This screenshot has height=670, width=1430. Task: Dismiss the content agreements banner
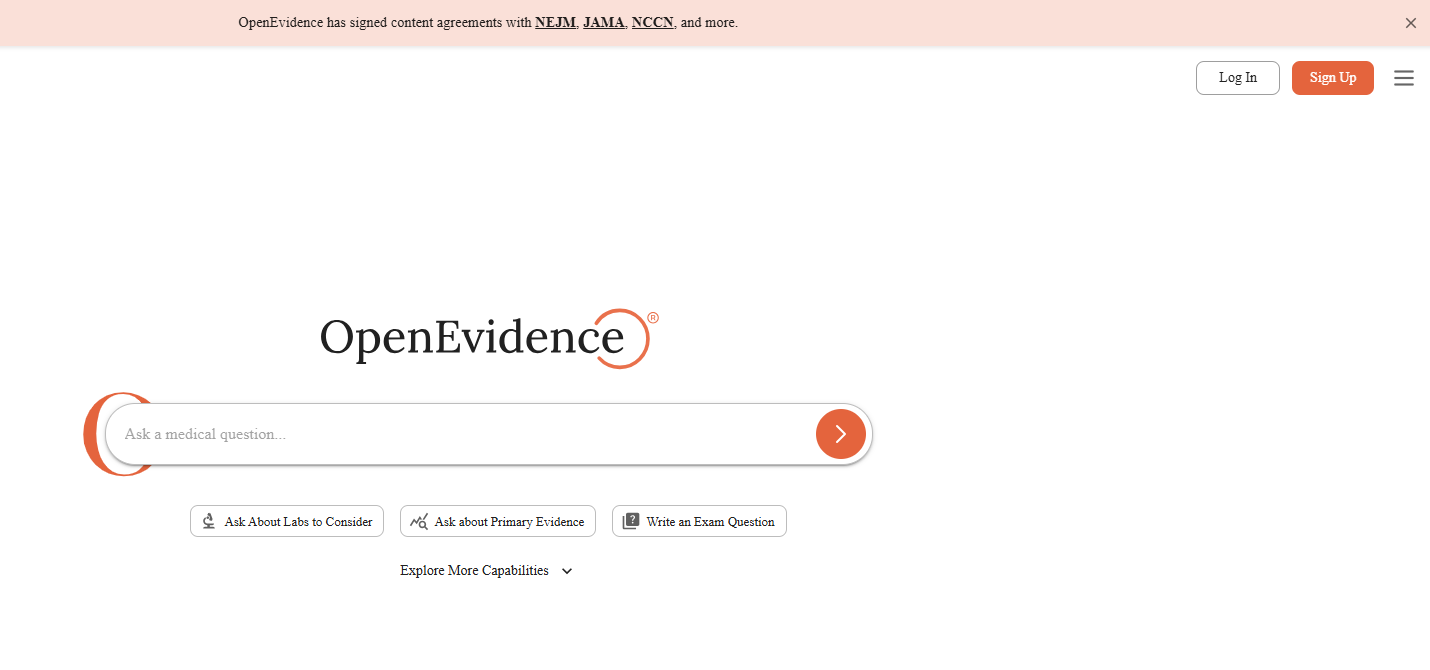pos(1410,23)
